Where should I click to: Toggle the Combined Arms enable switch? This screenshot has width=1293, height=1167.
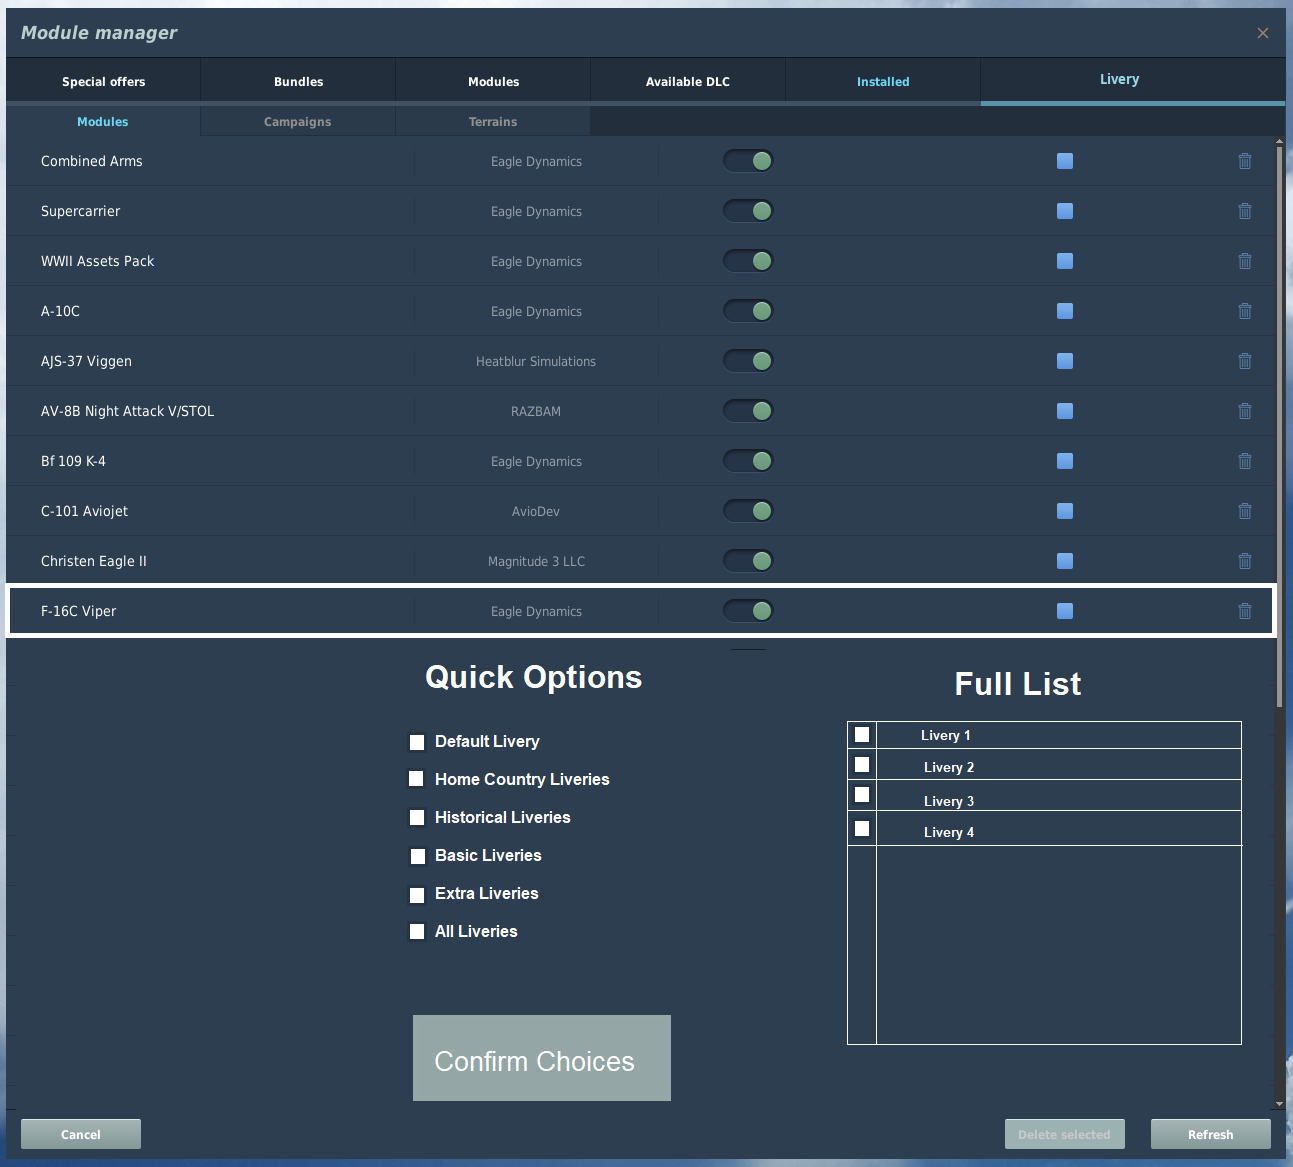(748, 161)
